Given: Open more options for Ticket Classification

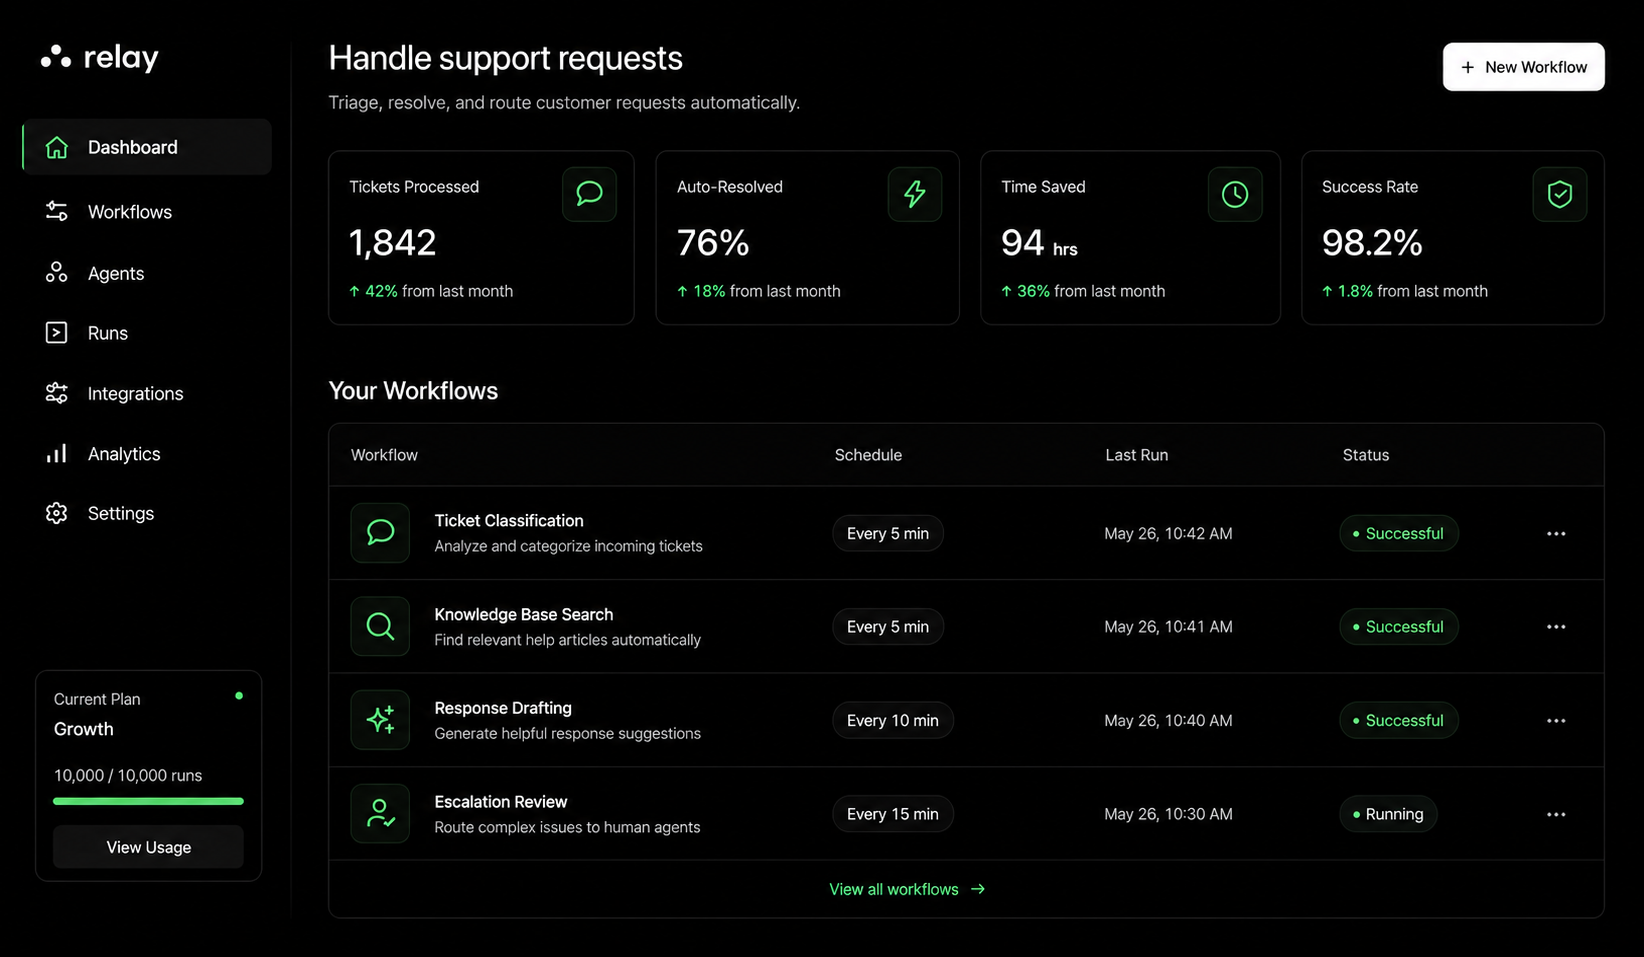Looking at the screenshot, I should tap(1556, 534).
